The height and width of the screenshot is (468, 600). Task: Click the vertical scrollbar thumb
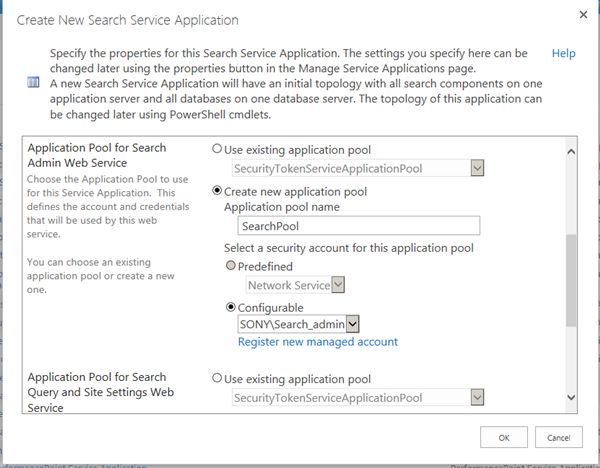571,280
